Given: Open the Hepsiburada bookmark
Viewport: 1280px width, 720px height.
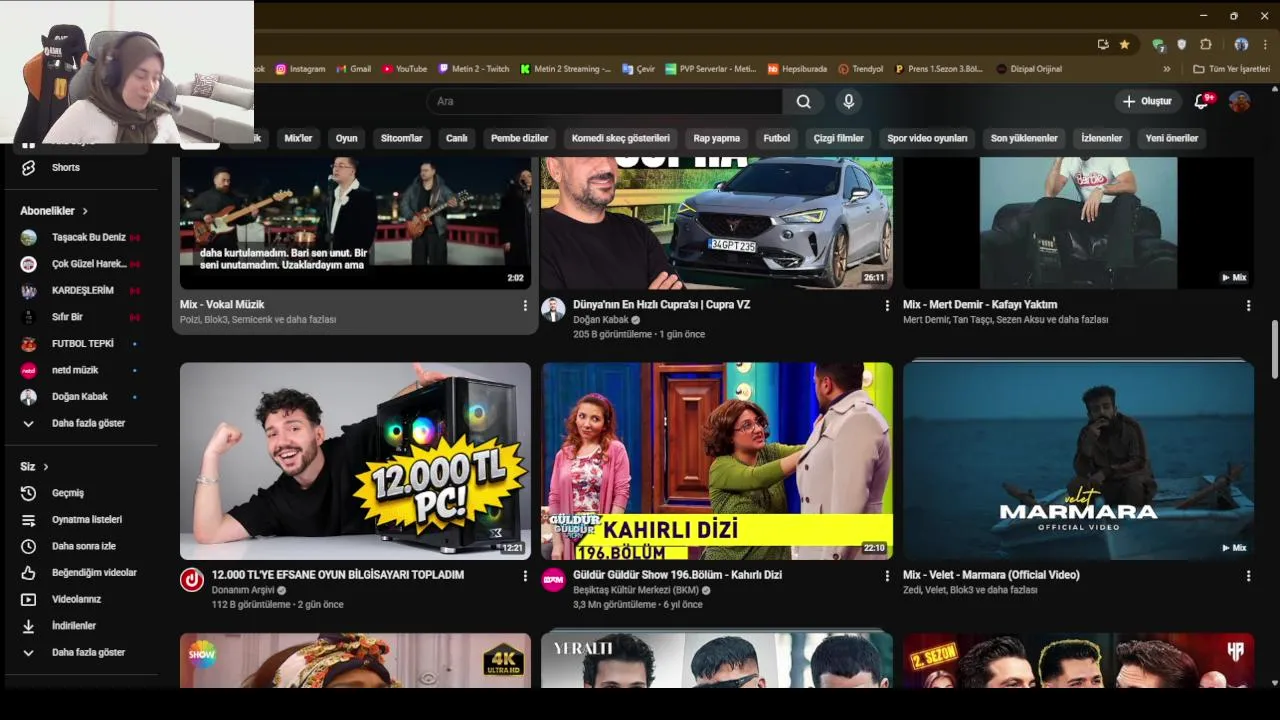Looking at the screenshot, I should coord(797,69).
